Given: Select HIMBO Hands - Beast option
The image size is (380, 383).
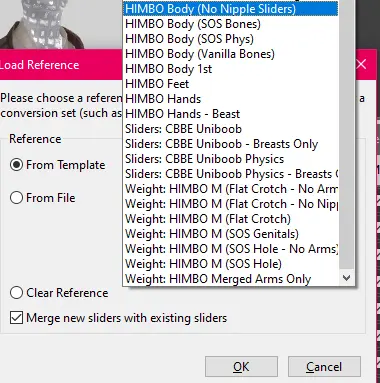Looking at the screenshot, I should (x=231, y=114).
